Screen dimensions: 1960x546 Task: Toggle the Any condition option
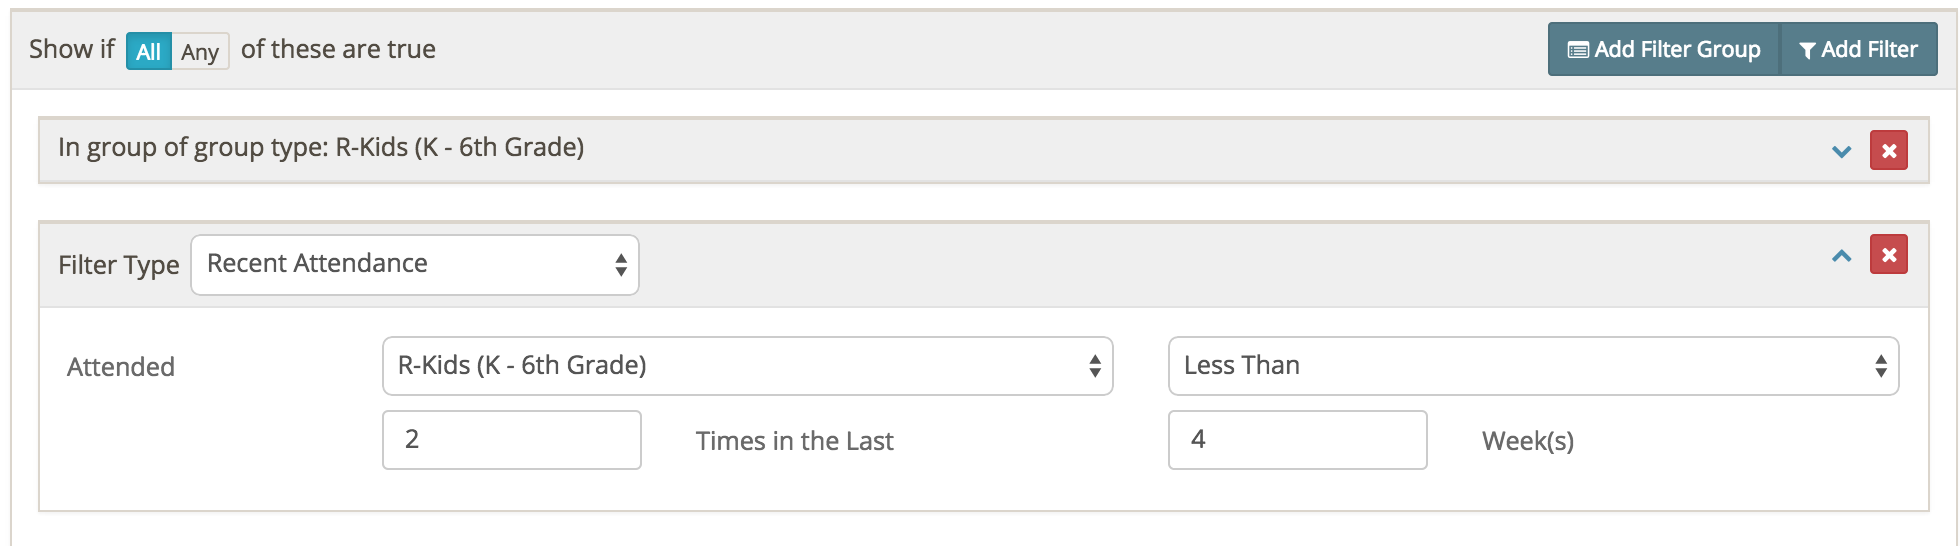(200, 51)
